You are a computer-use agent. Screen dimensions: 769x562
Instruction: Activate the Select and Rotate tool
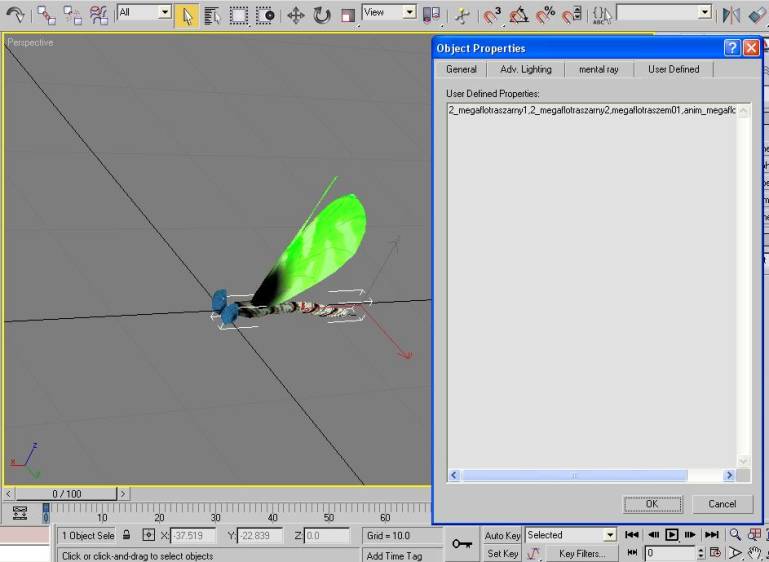pyautogui.click(x=322, y=15)
